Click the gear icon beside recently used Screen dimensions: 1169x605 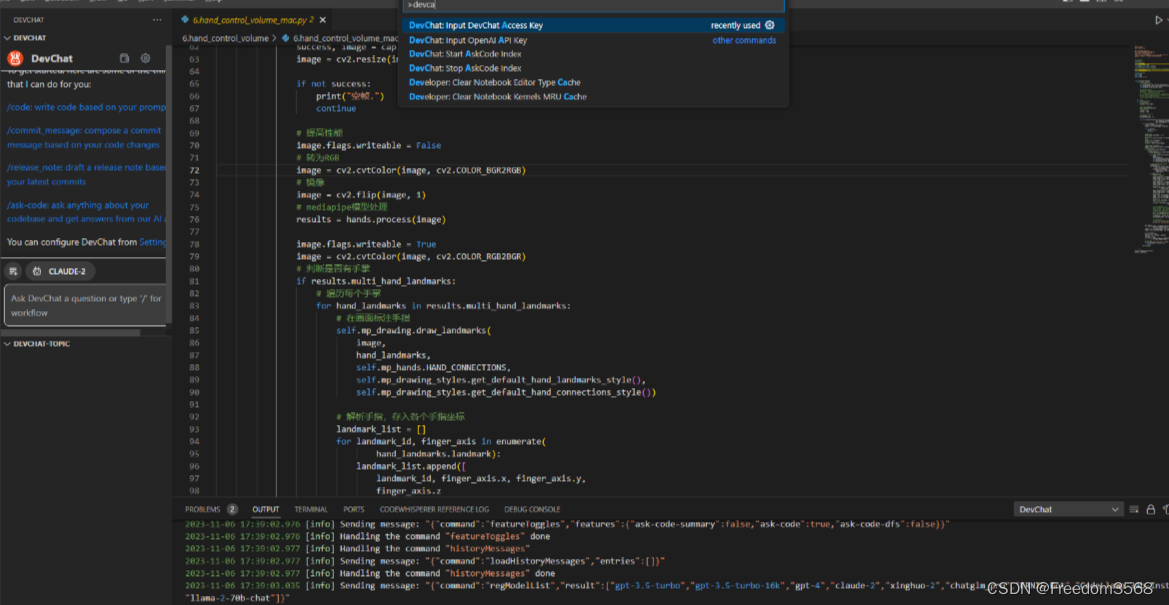coord(770,26)
